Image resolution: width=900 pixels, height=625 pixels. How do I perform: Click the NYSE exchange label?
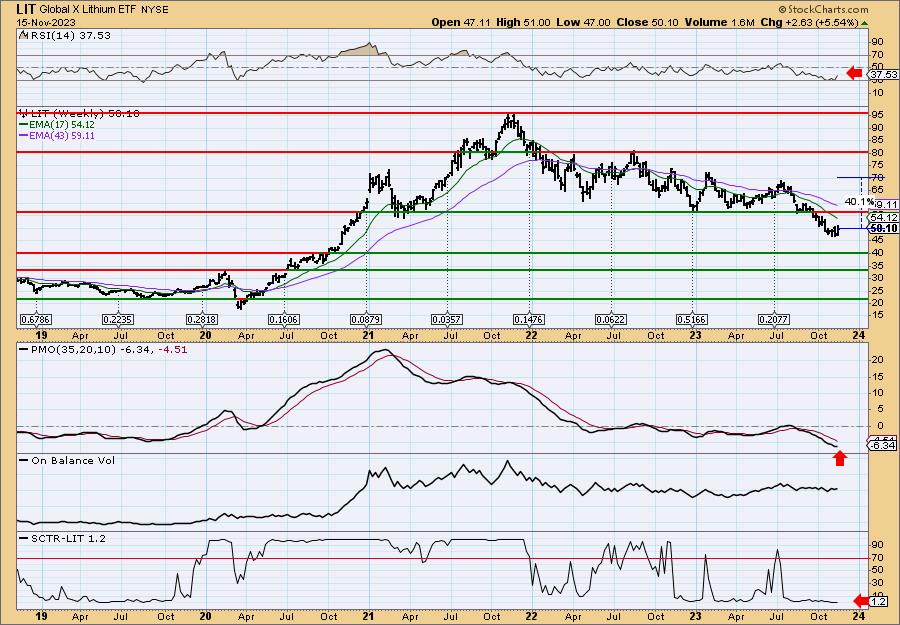pyautogui.click(x=155, y=10)
